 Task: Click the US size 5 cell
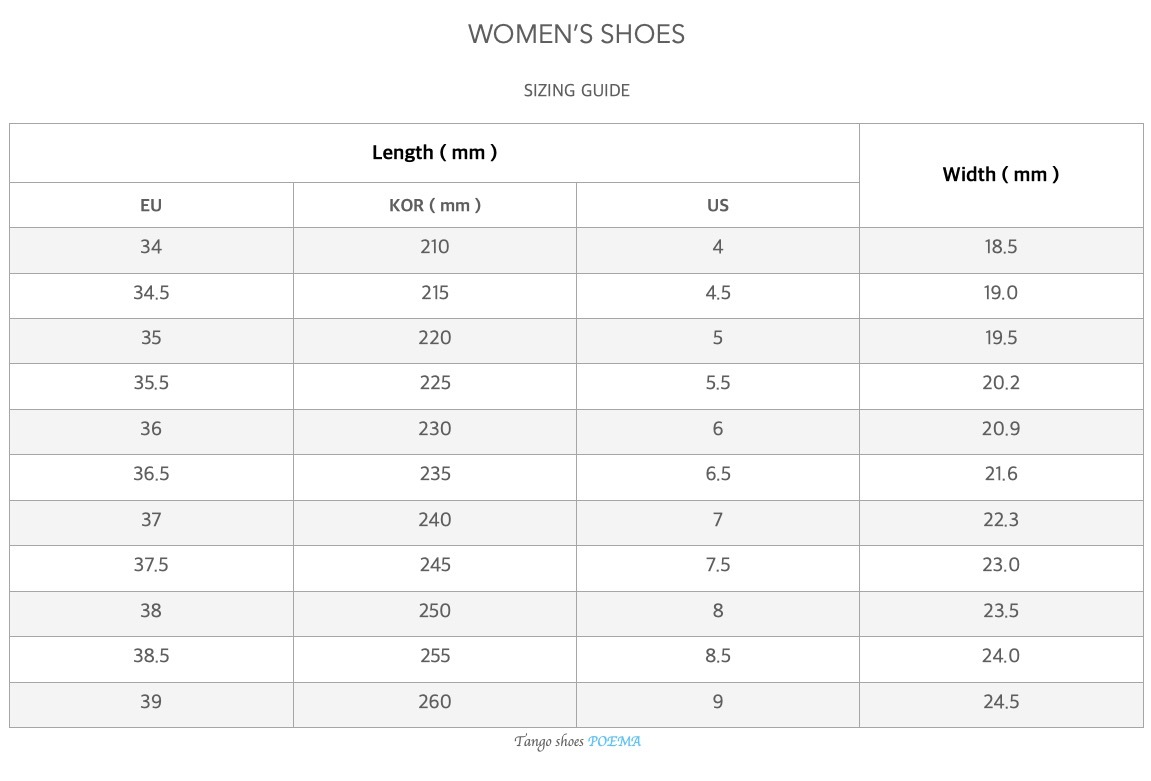[x=717, y=338]
